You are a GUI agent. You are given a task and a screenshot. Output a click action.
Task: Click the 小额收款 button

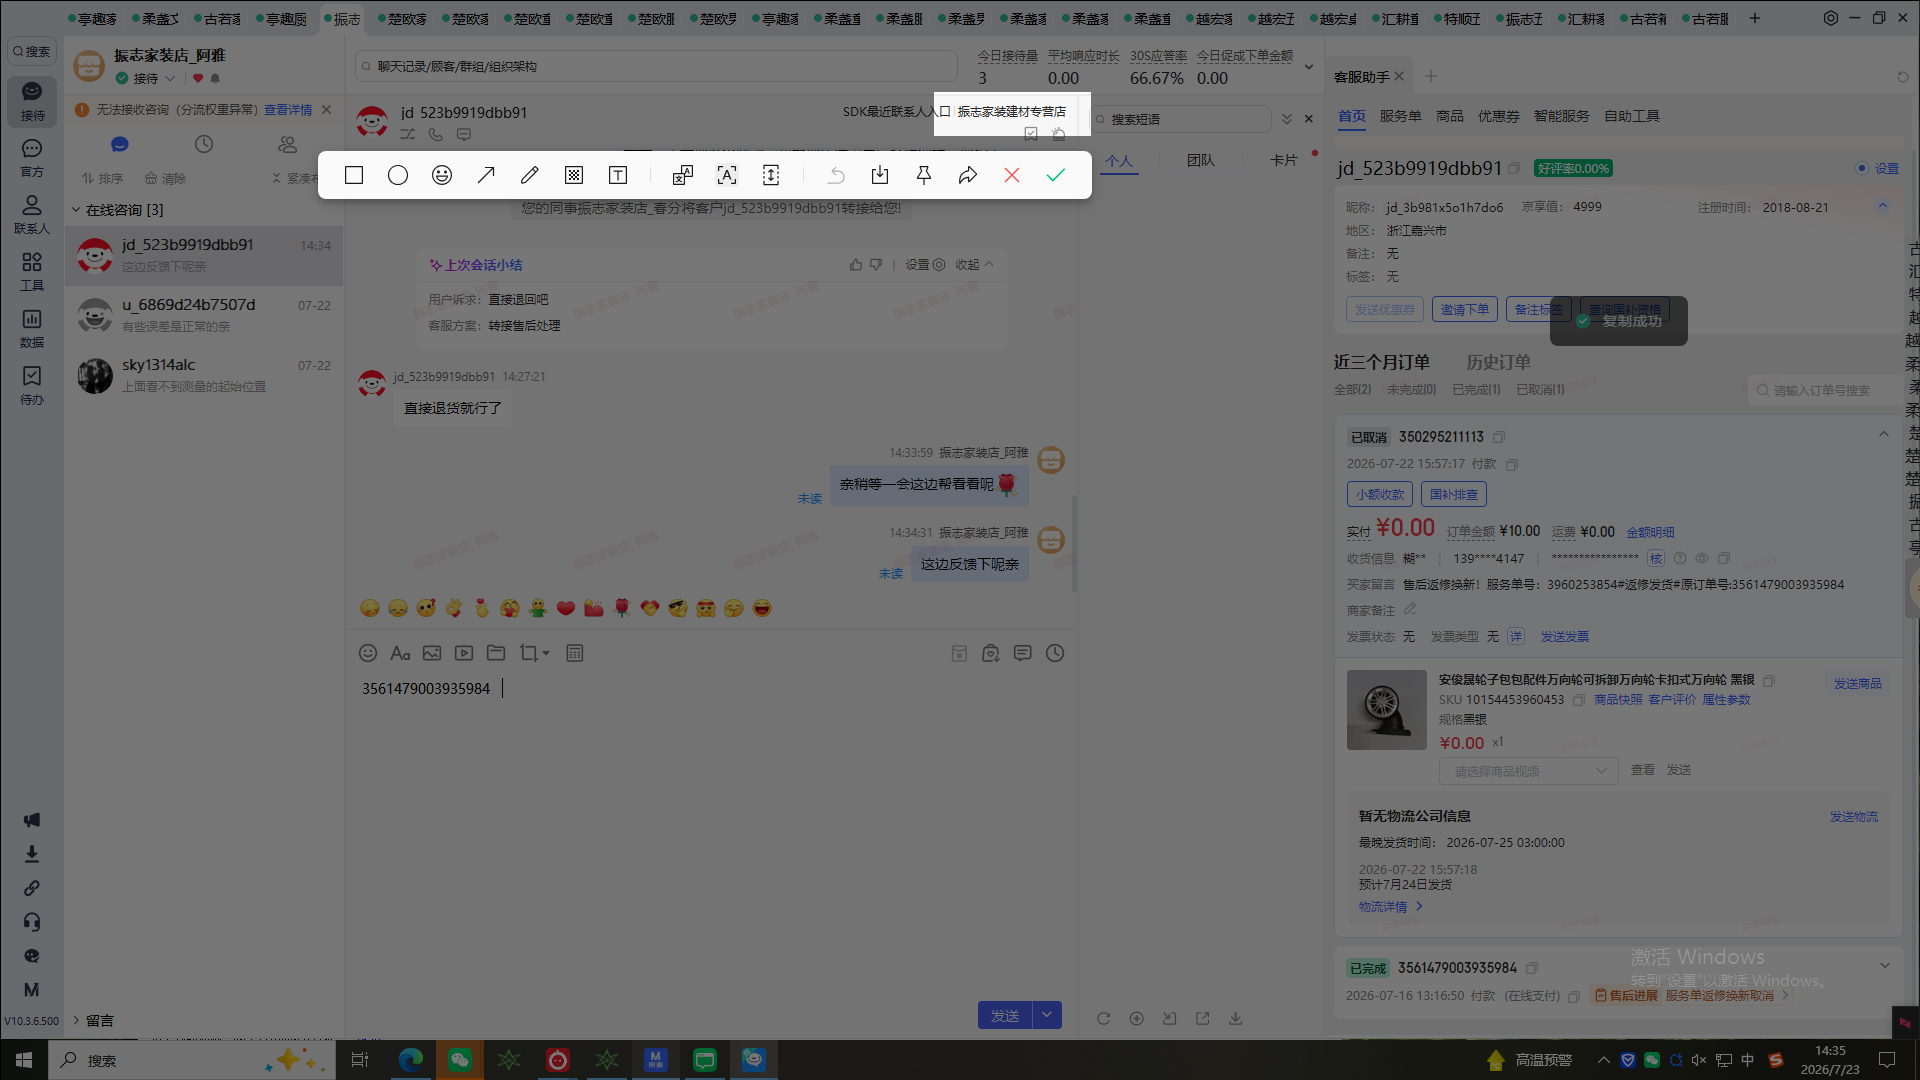(1380, 494)
